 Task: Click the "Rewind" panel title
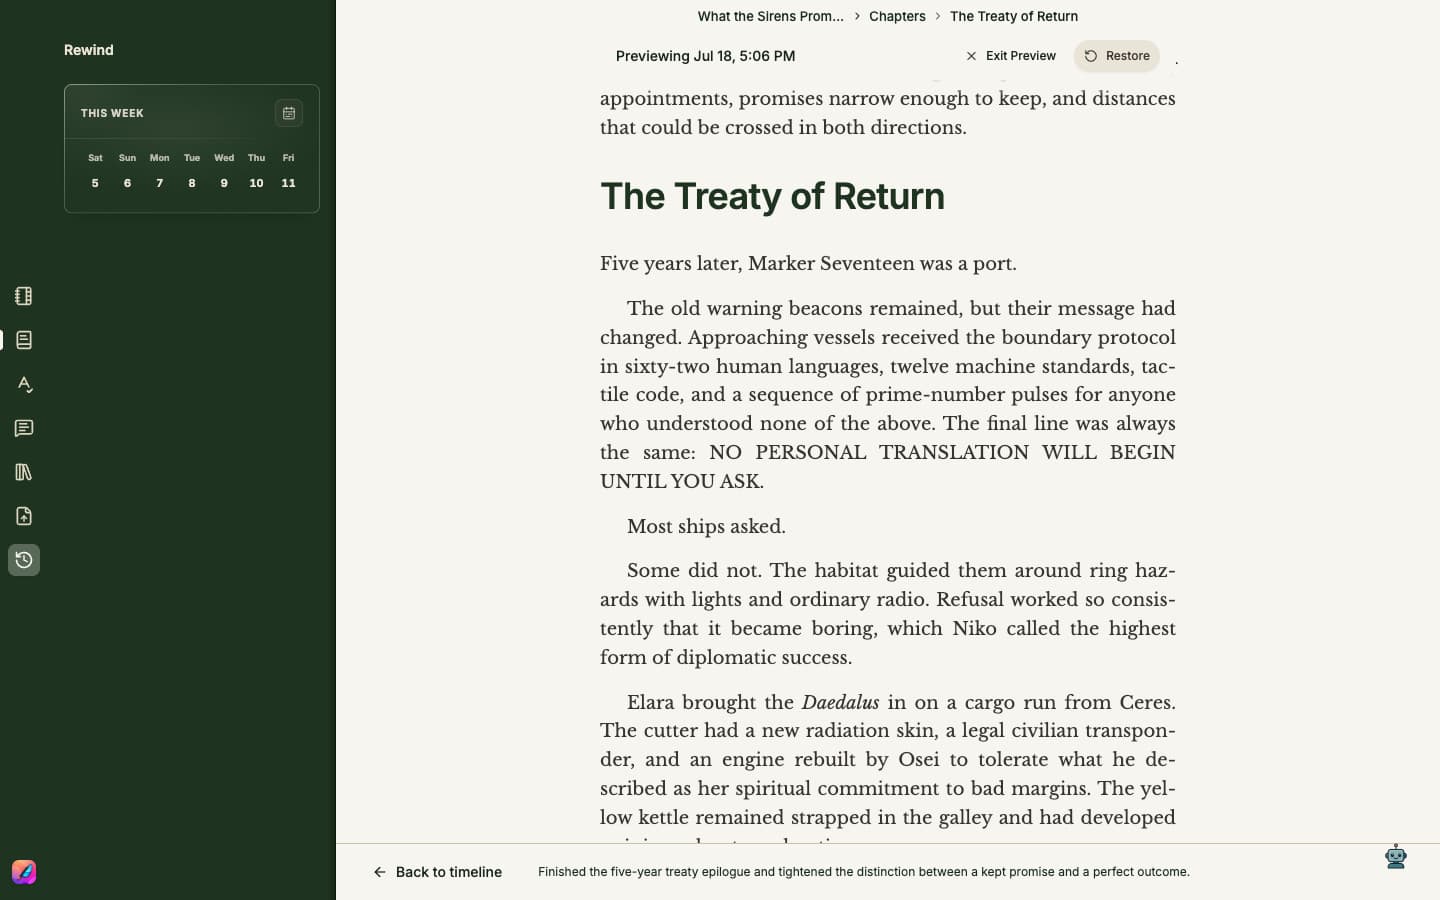click(x=89, y=50)
